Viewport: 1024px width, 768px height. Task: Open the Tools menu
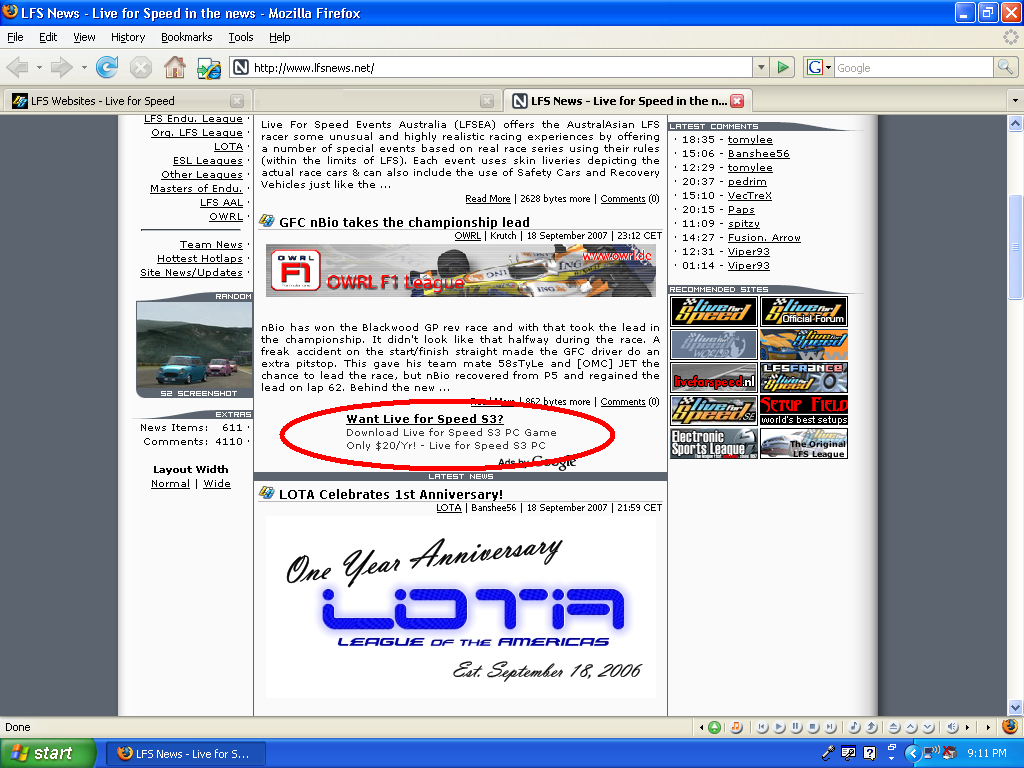pos(240,37)
